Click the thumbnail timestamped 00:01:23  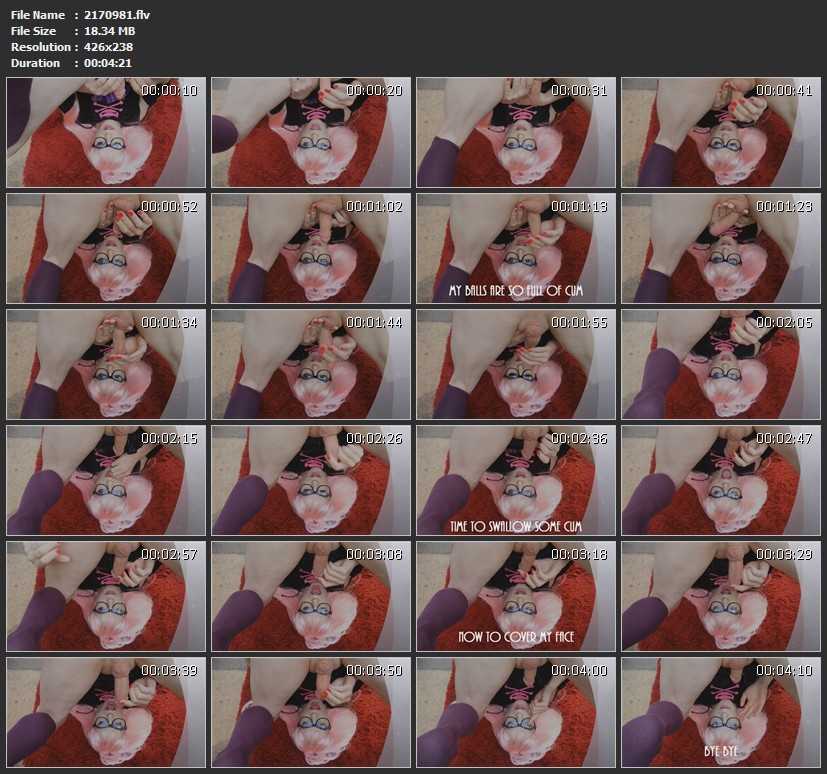pyautogui.click(x=721, y=248)
